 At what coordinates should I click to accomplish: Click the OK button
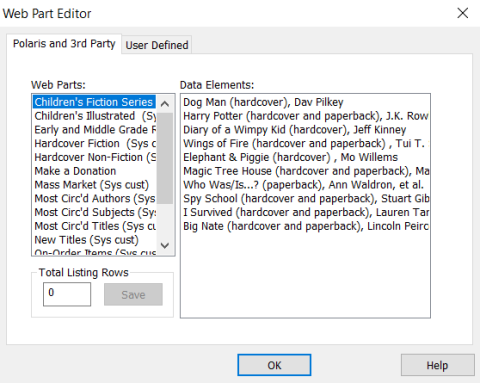click(274, 365)
